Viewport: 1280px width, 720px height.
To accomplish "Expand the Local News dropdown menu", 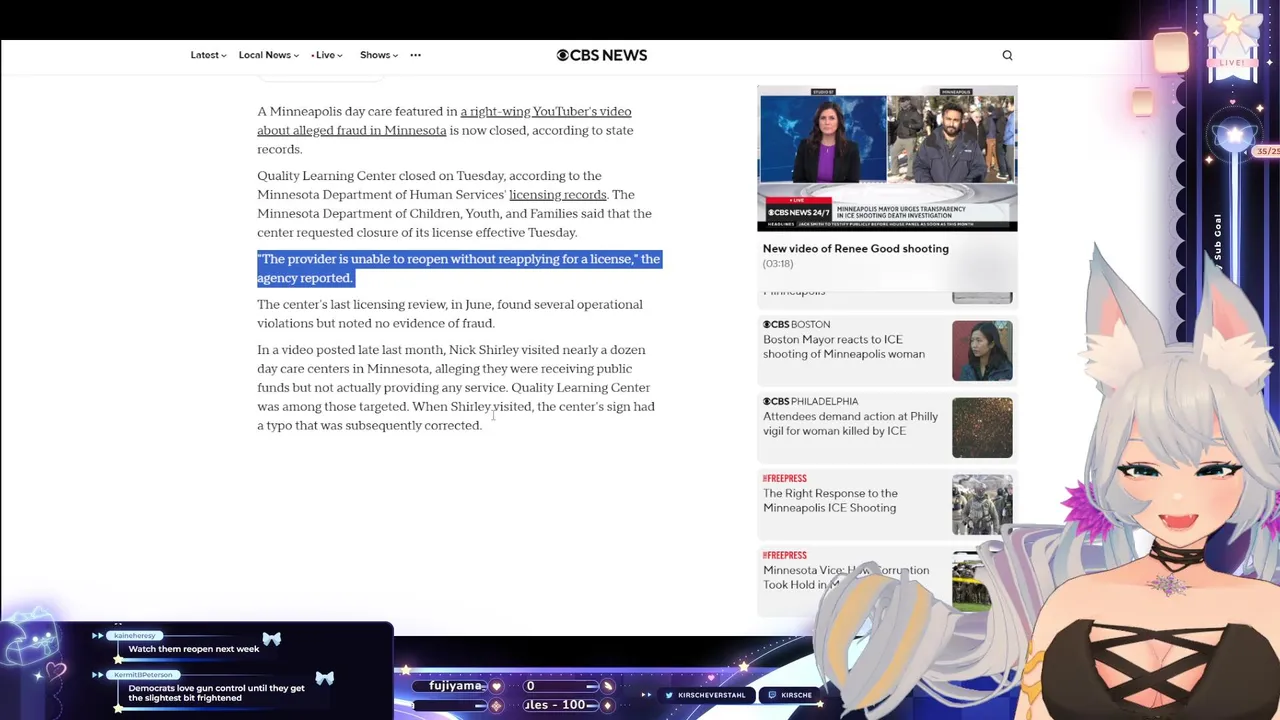I will (x=268, y=55).
